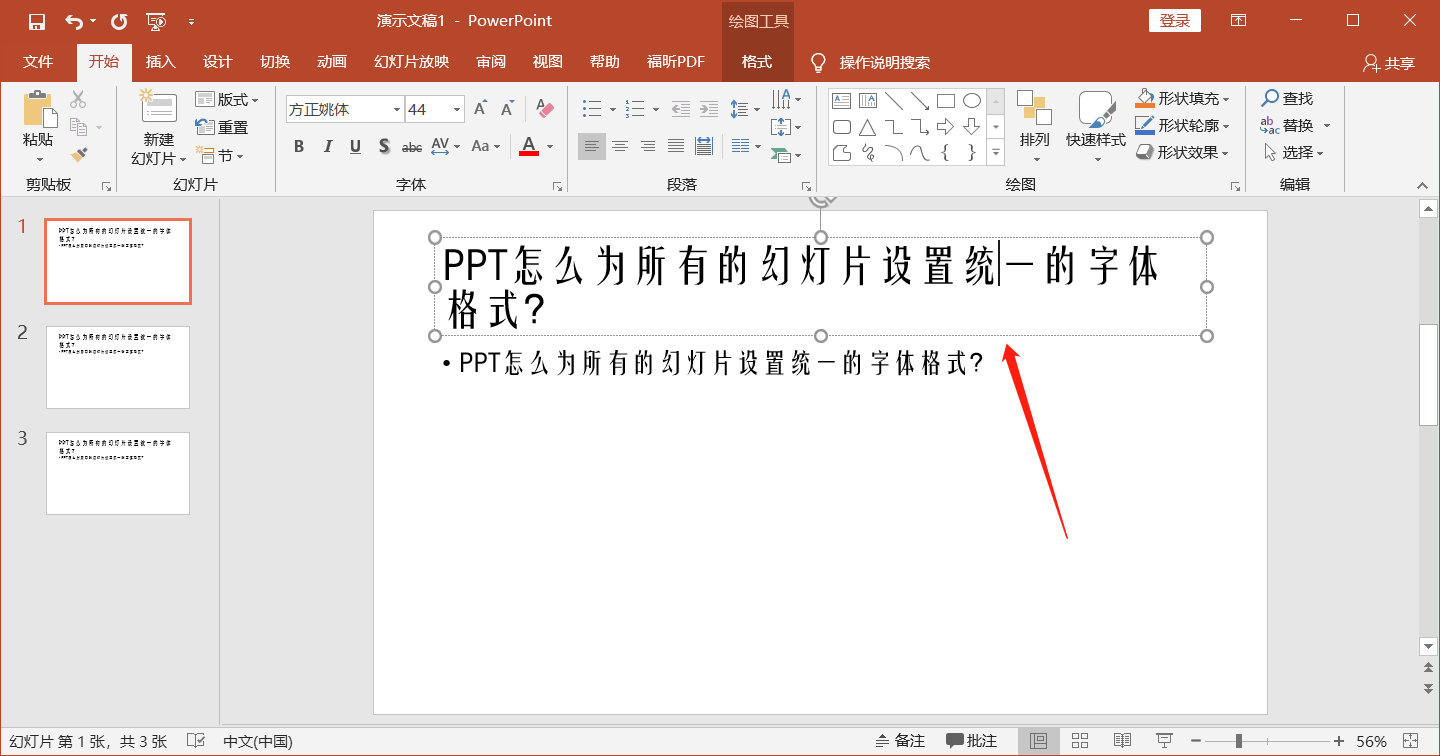Align text left
1440x756 pixels.
tap(592, 147)
